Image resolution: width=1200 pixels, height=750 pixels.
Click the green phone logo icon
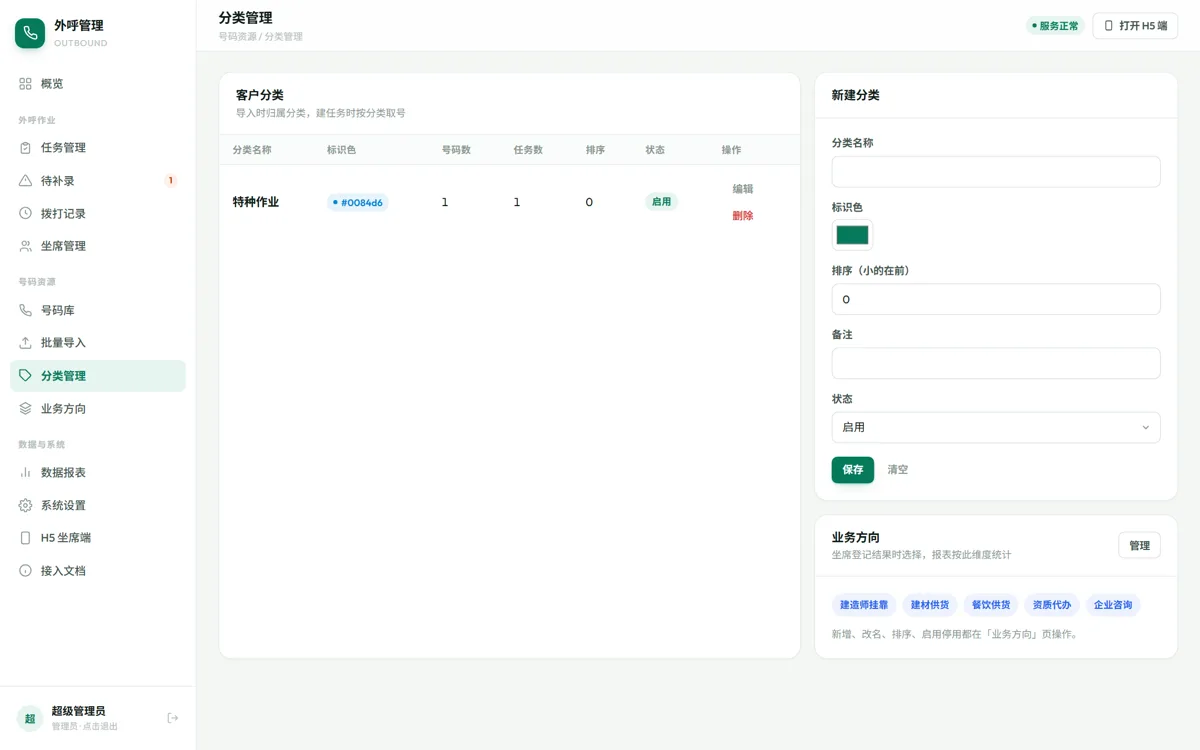30,33
